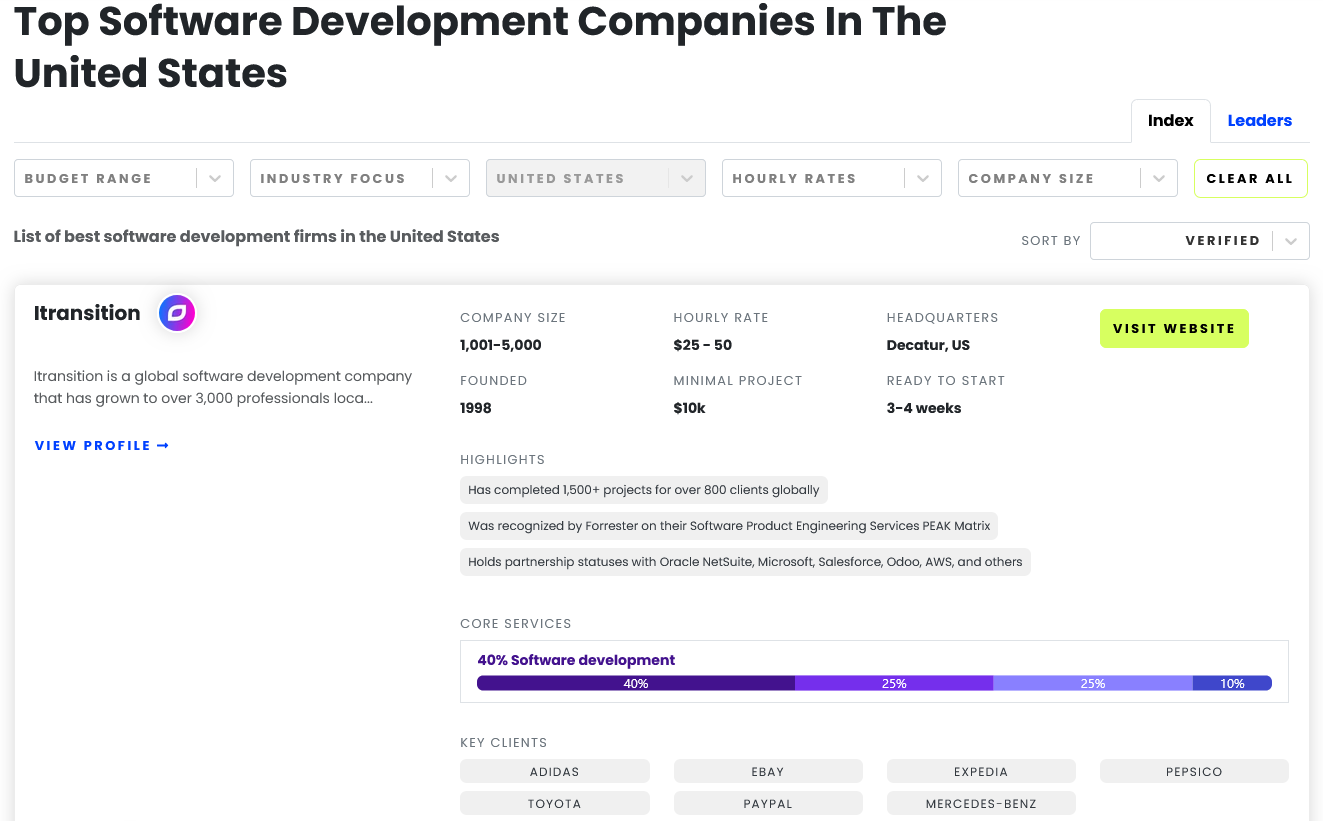Screen dimensions: 1323x821
Task: Expand the Hourly Rates filter
Action: 832,178
